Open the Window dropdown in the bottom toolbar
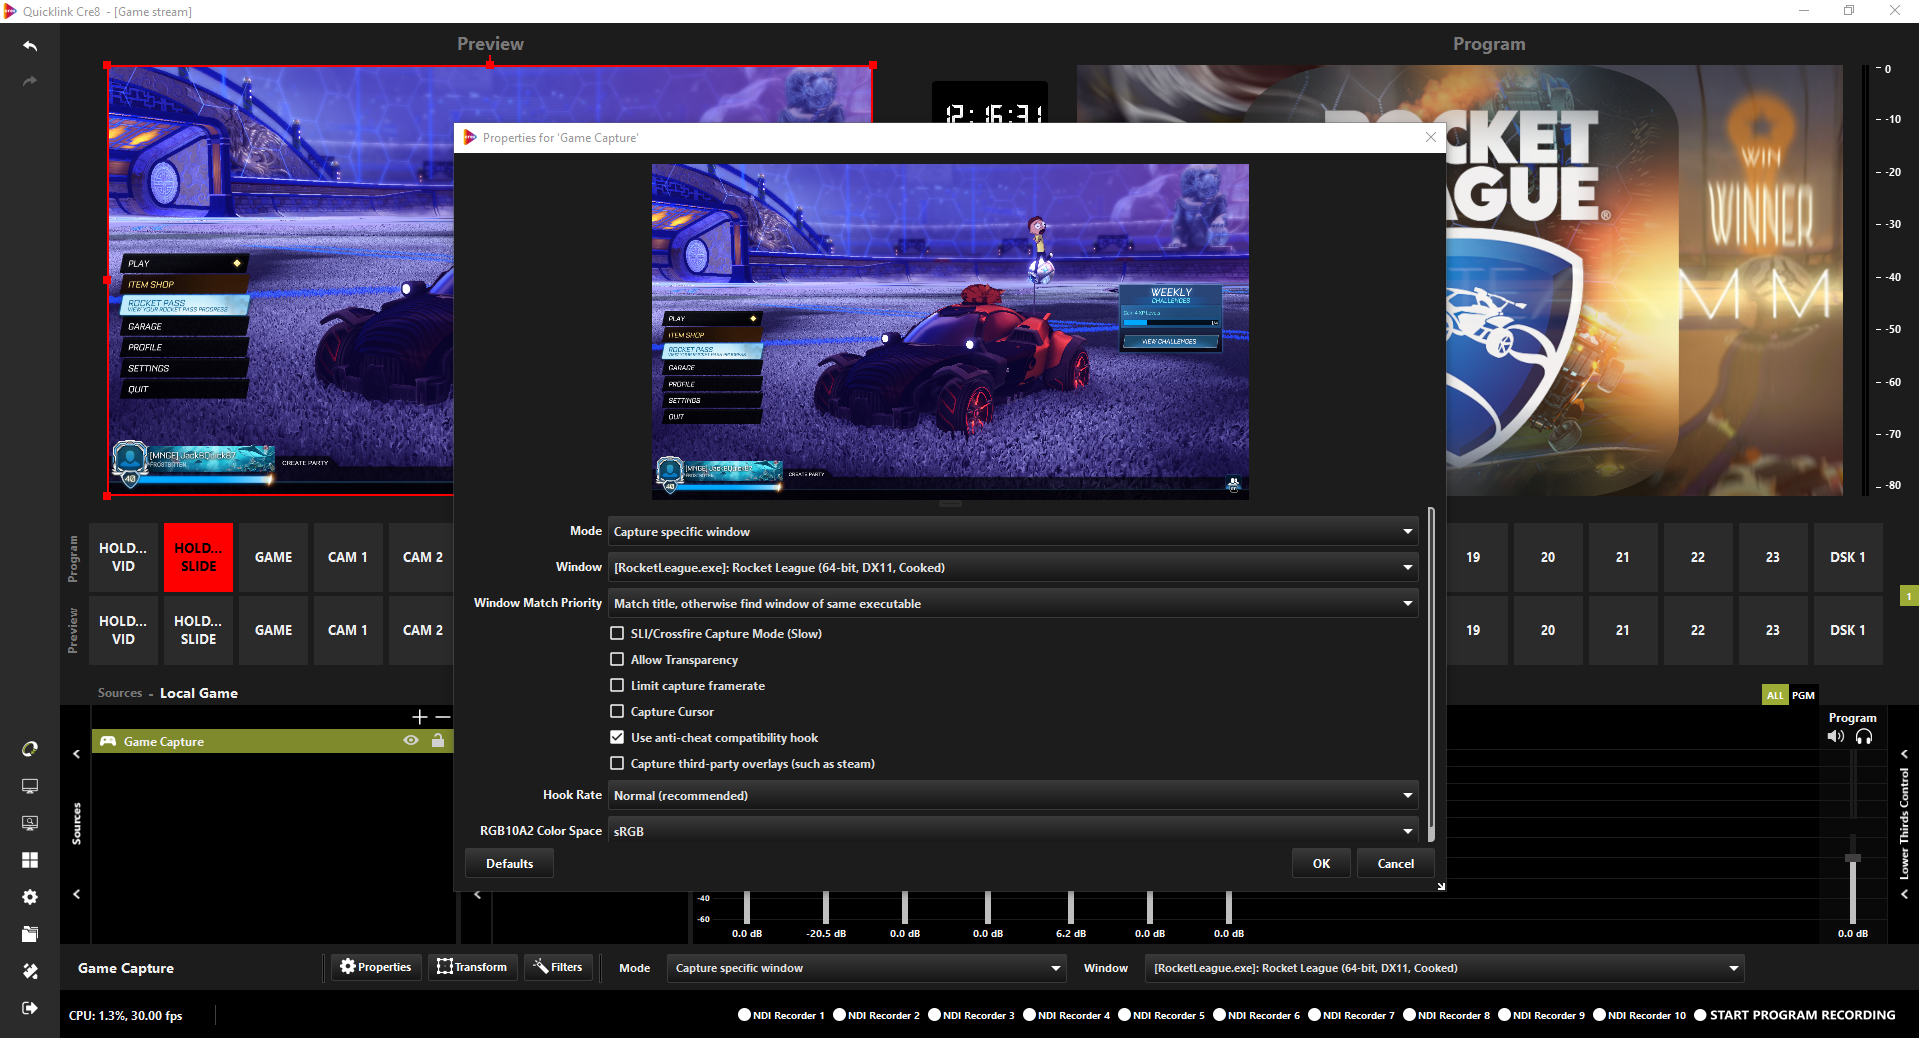 pyautogui.click(x=1445, y=968)
